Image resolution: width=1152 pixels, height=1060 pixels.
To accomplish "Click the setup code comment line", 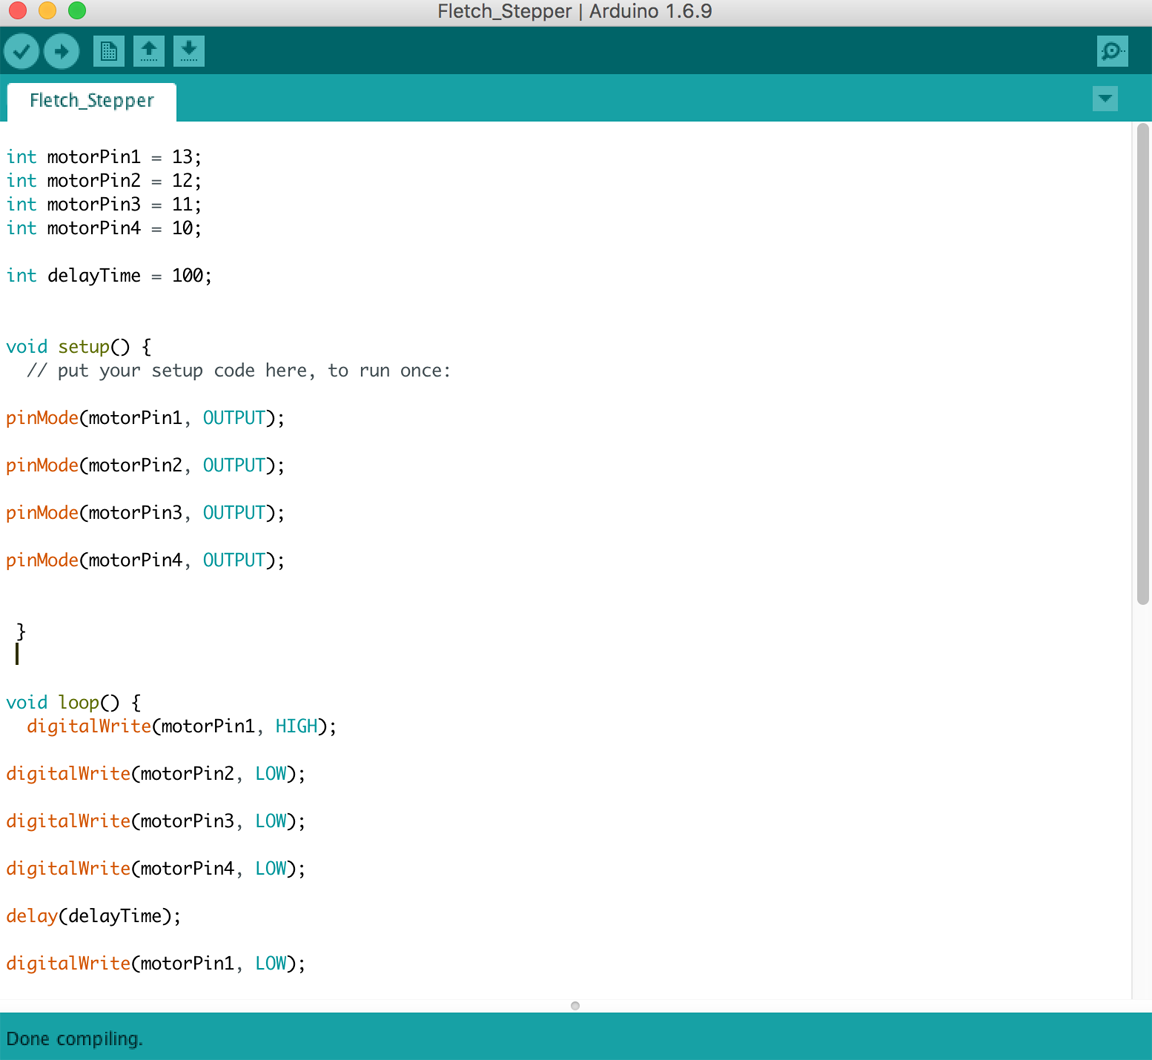I will click(x=238, y=371).
